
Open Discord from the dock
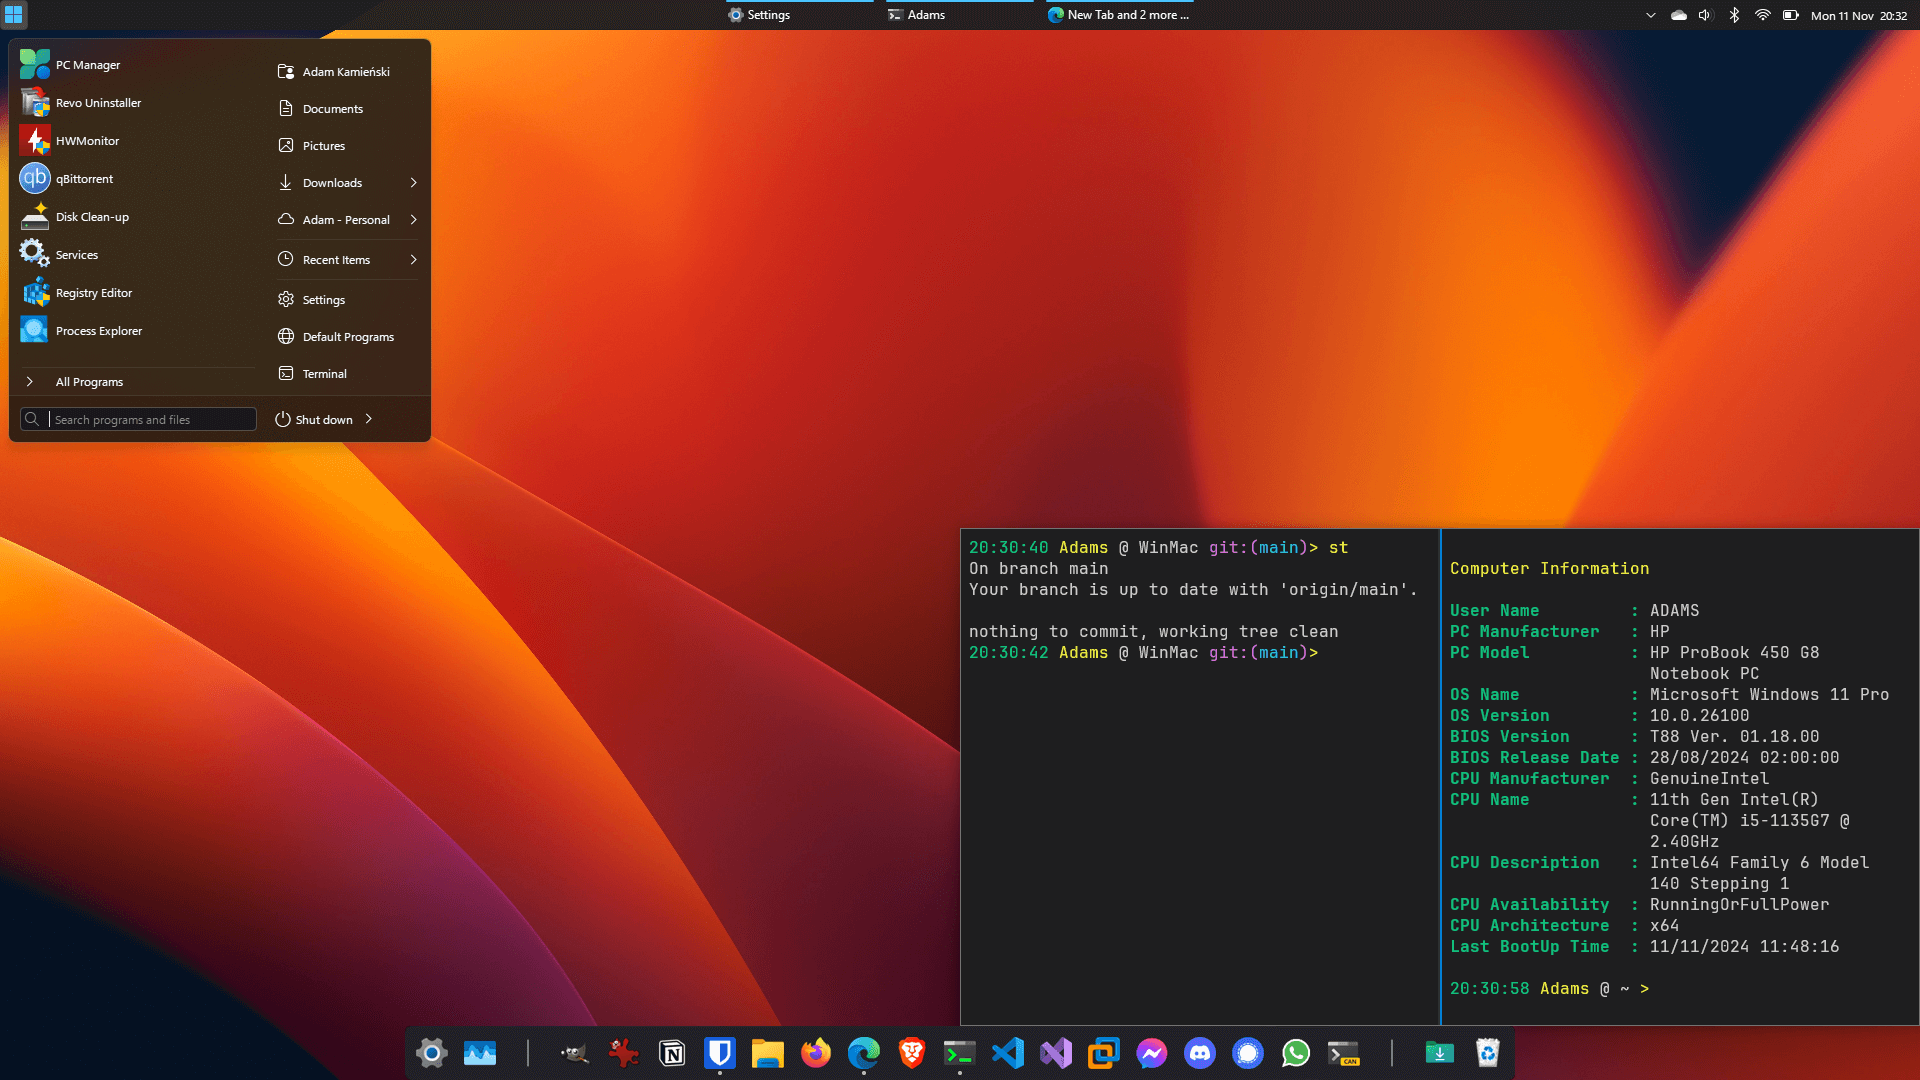(x=1200, y=1053)
